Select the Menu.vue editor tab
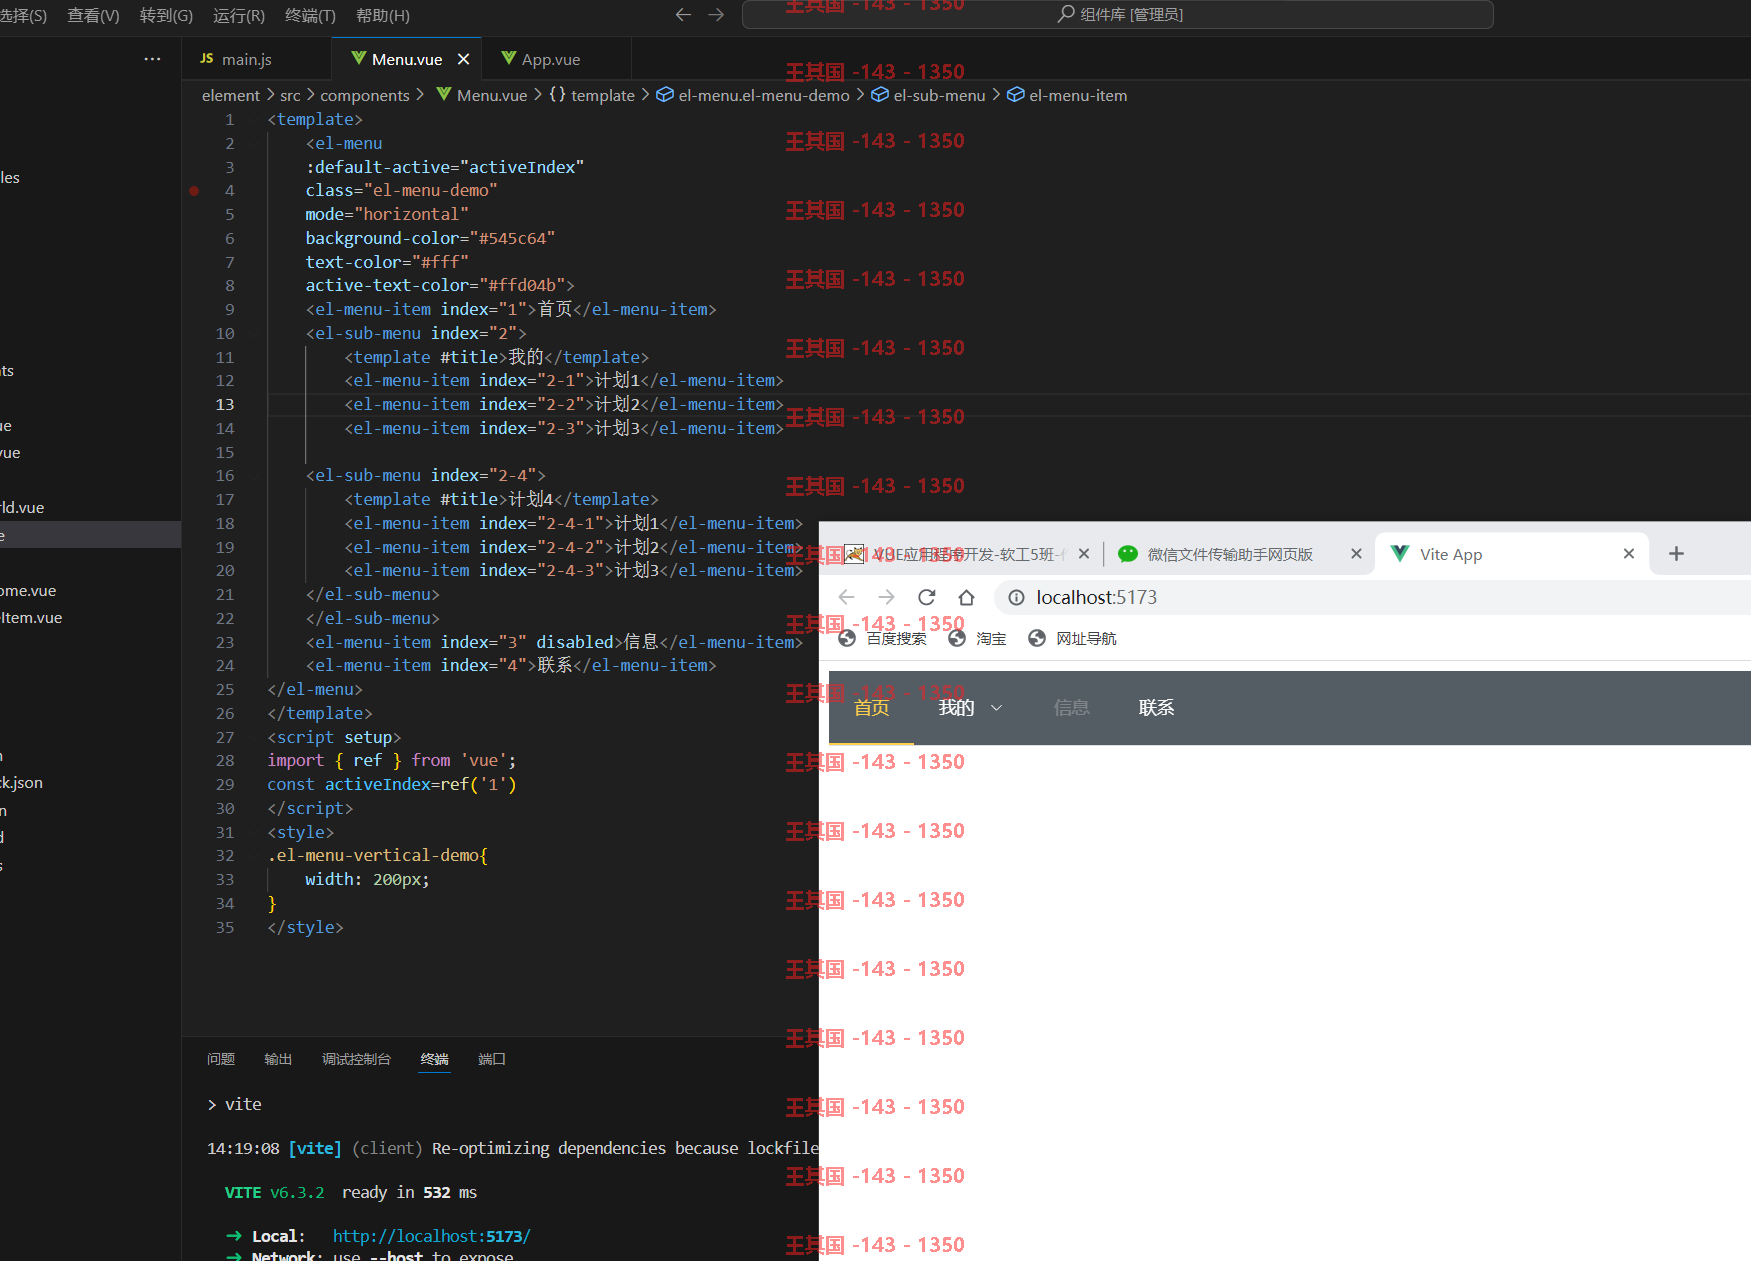Screen dimensions: 1751x1261 (406, 59)
